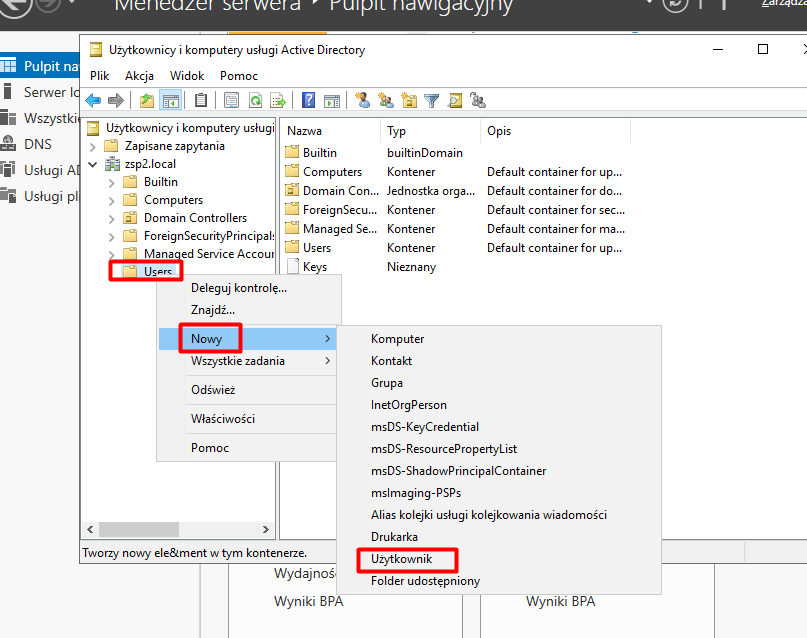This screenshot has width=807, height=638.
Task: Open the Akcja menu in menu bar
Action: coord(139,76)
